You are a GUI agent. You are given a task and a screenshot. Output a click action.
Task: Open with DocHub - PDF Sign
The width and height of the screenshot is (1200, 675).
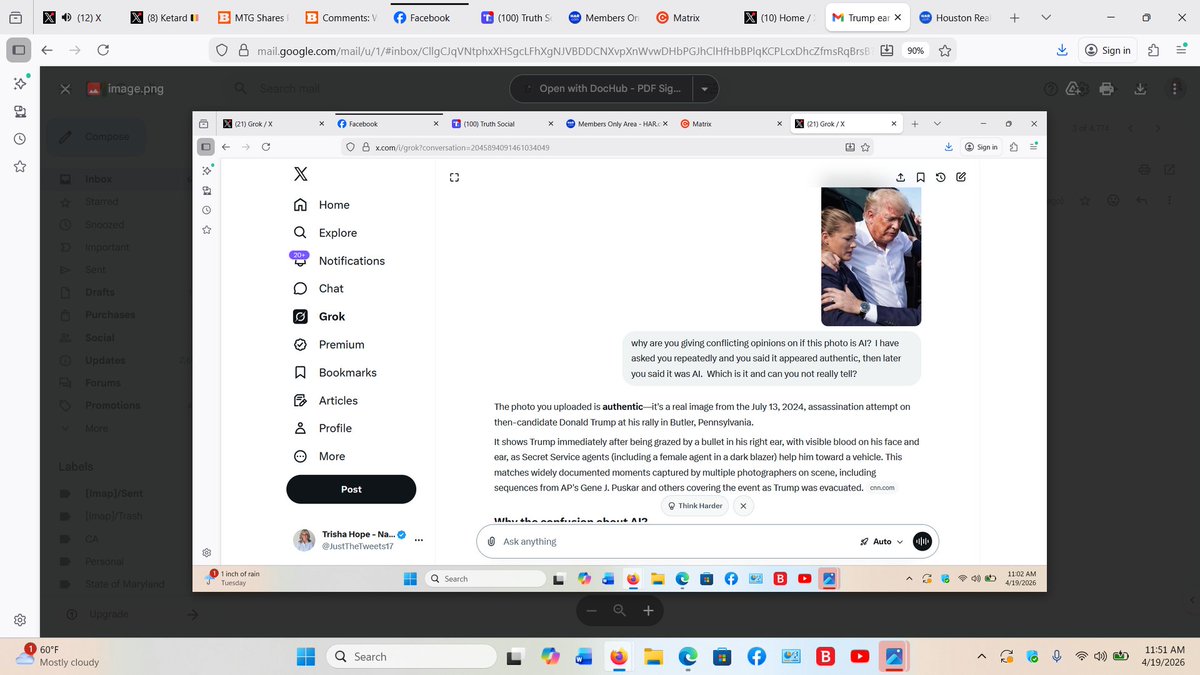click(x=601, y=88)
